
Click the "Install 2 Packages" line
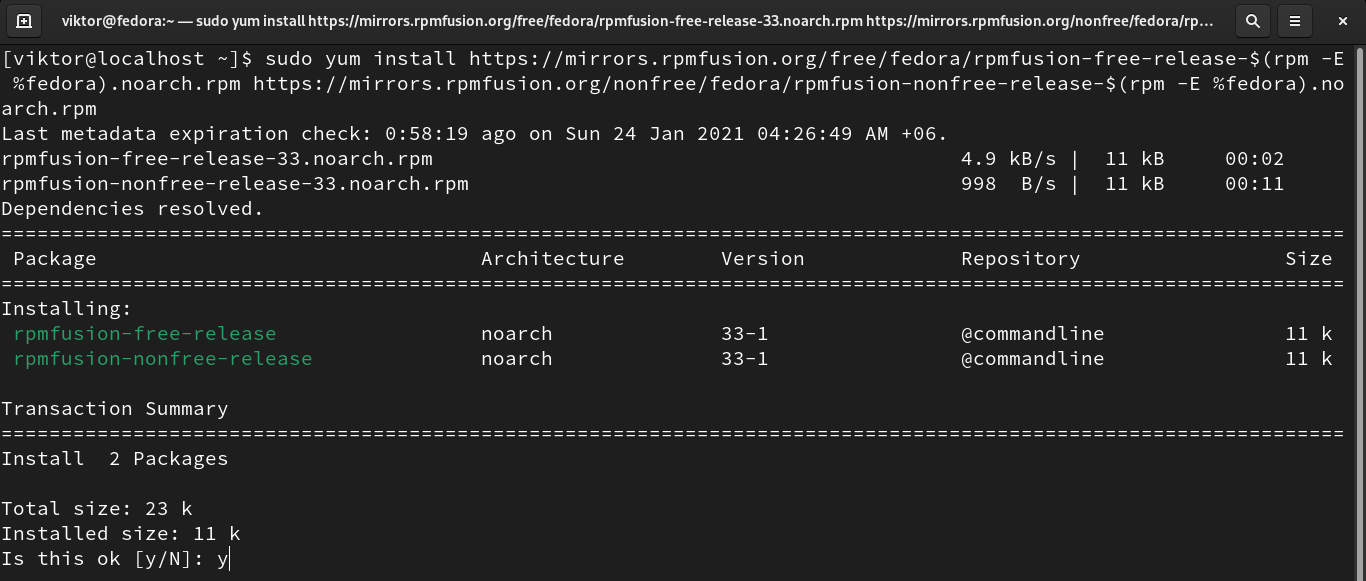pos(114,459)
